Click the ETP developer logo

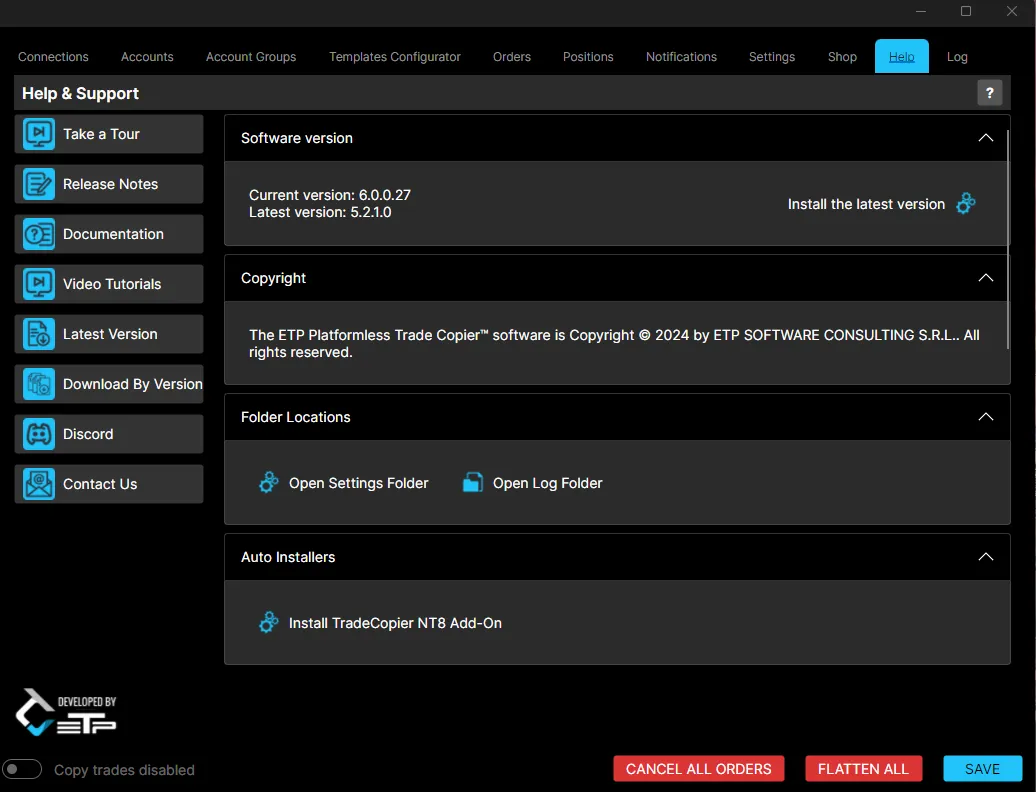(66, 713)
